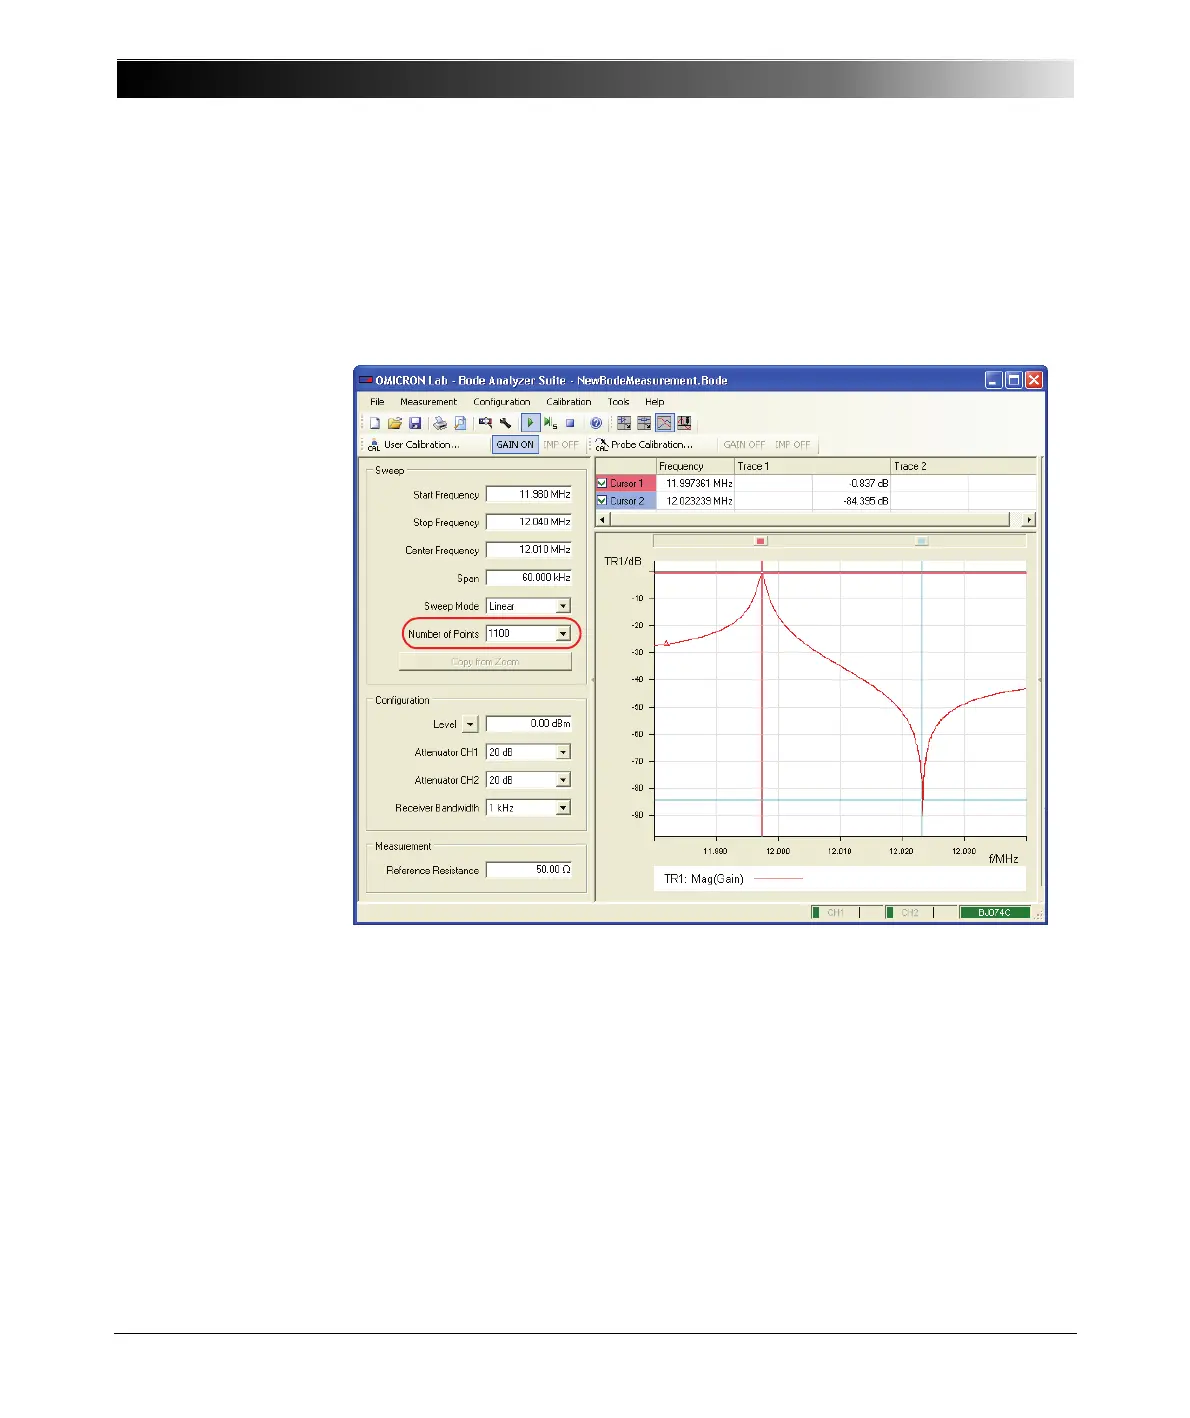Click the Probe Calibration CAL icon
This screenshot has width=1190, height=1418.
601,445
